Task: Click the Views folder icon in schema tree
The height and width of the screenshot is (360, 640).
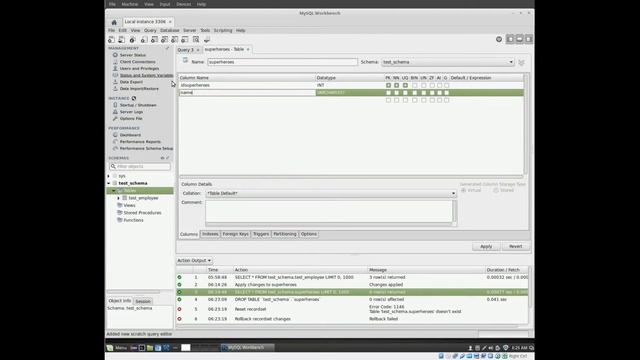Action: tap(120, 205)
